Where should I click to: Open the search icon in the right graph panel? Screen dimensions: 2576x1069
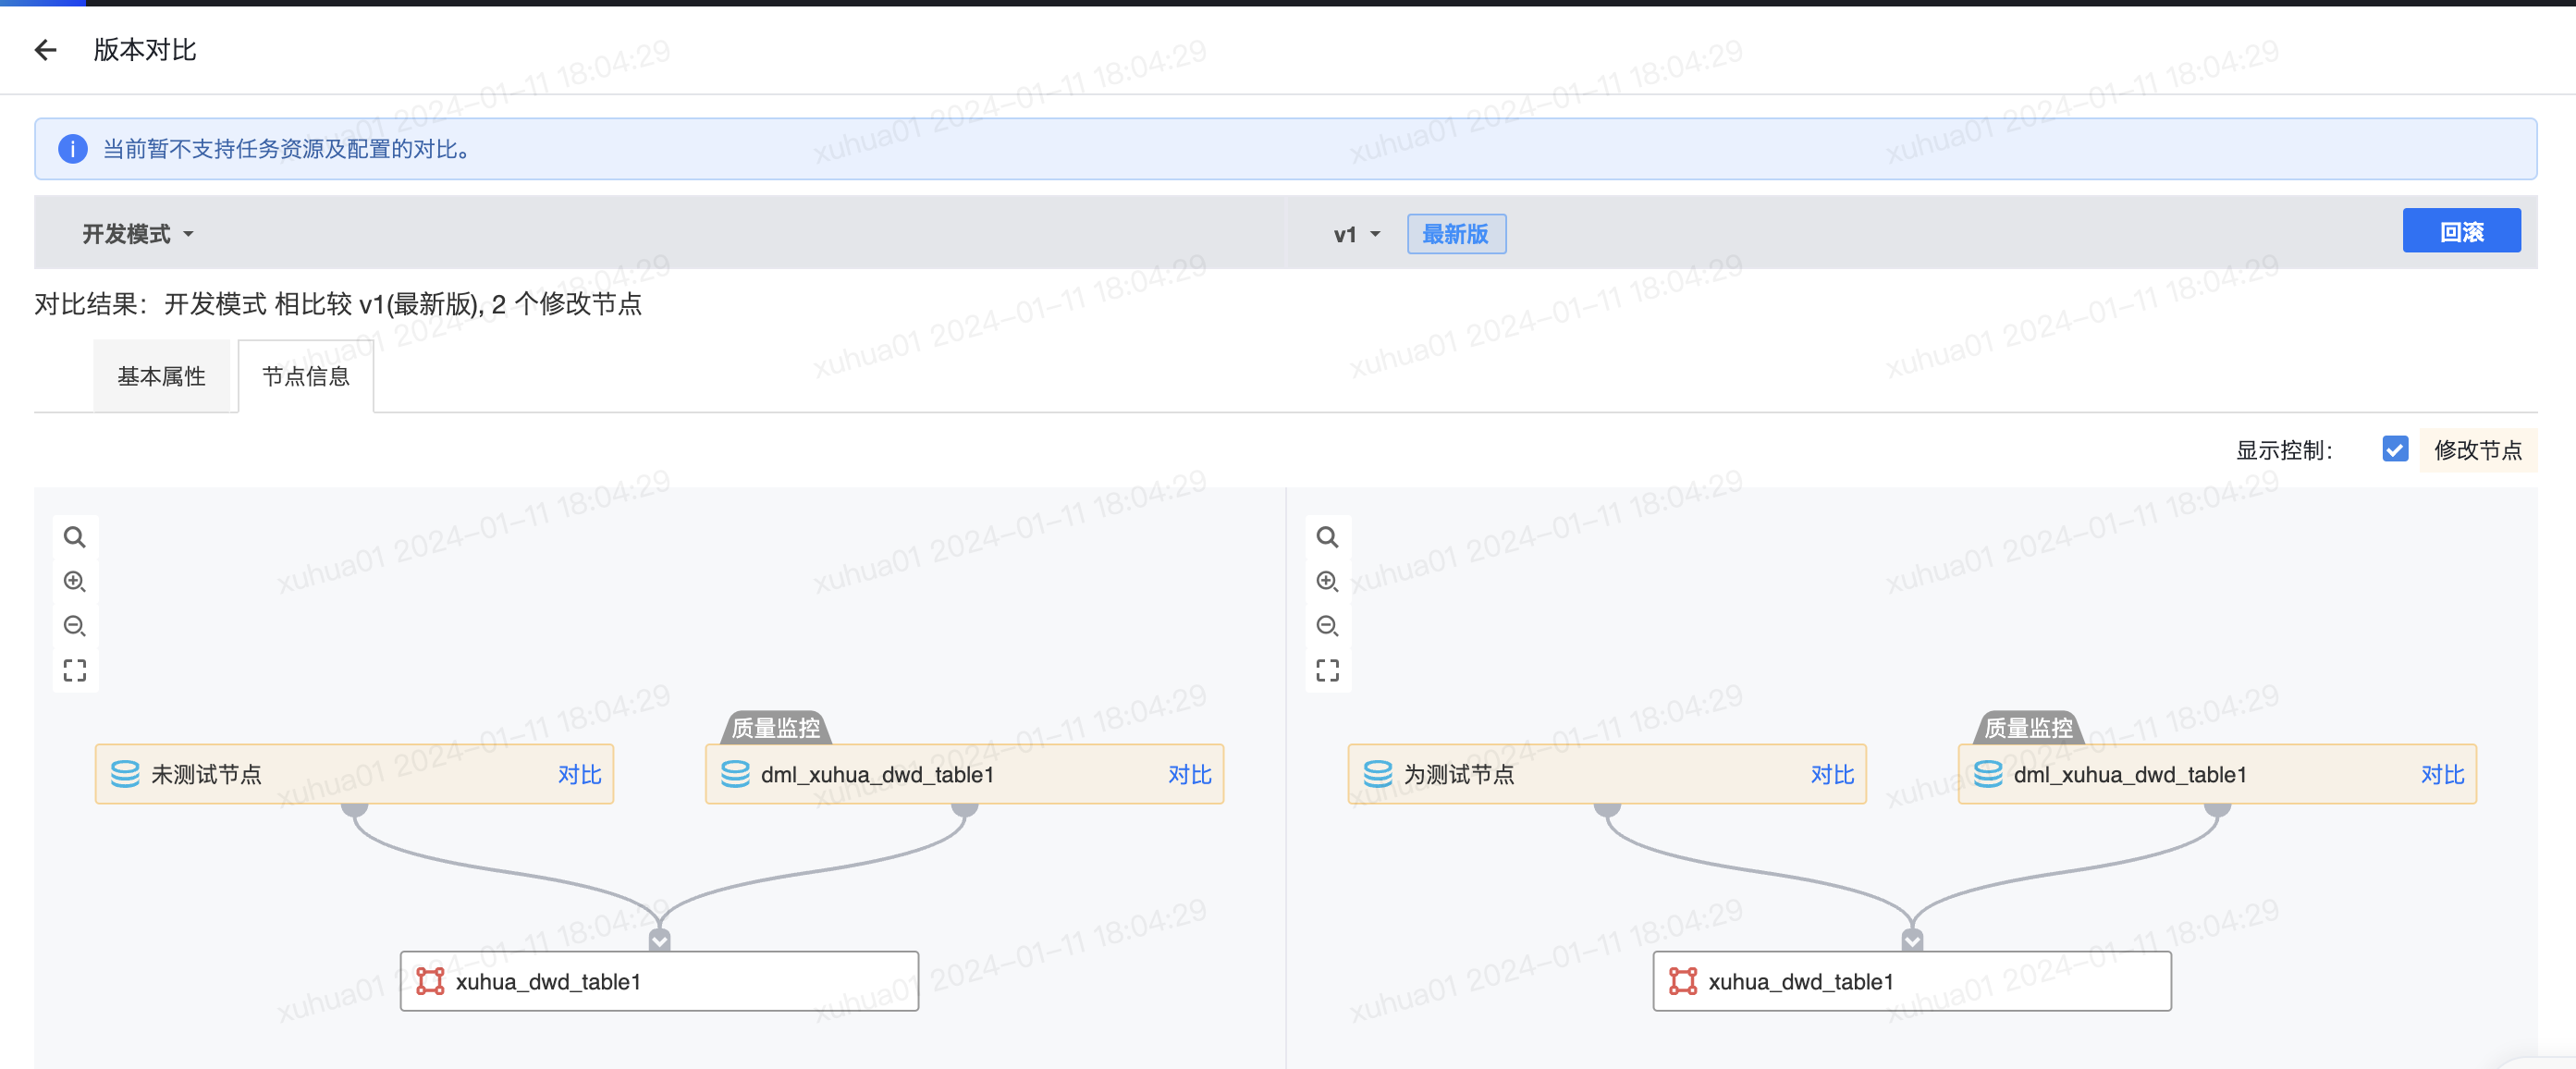click(x=1328, y=537)
